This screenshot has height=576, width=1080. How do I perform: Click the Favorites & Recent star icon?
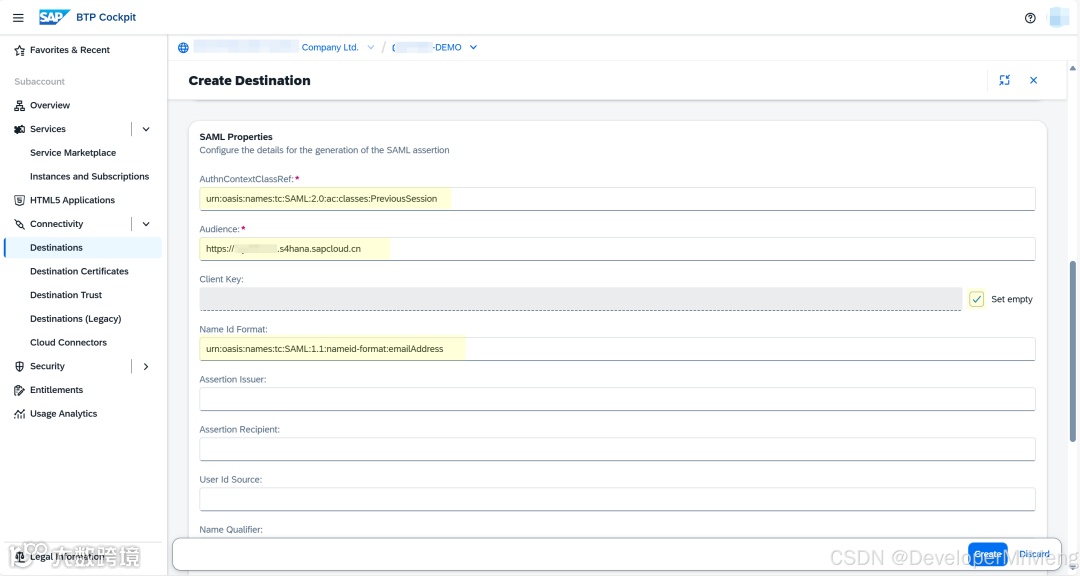(20, 50)
